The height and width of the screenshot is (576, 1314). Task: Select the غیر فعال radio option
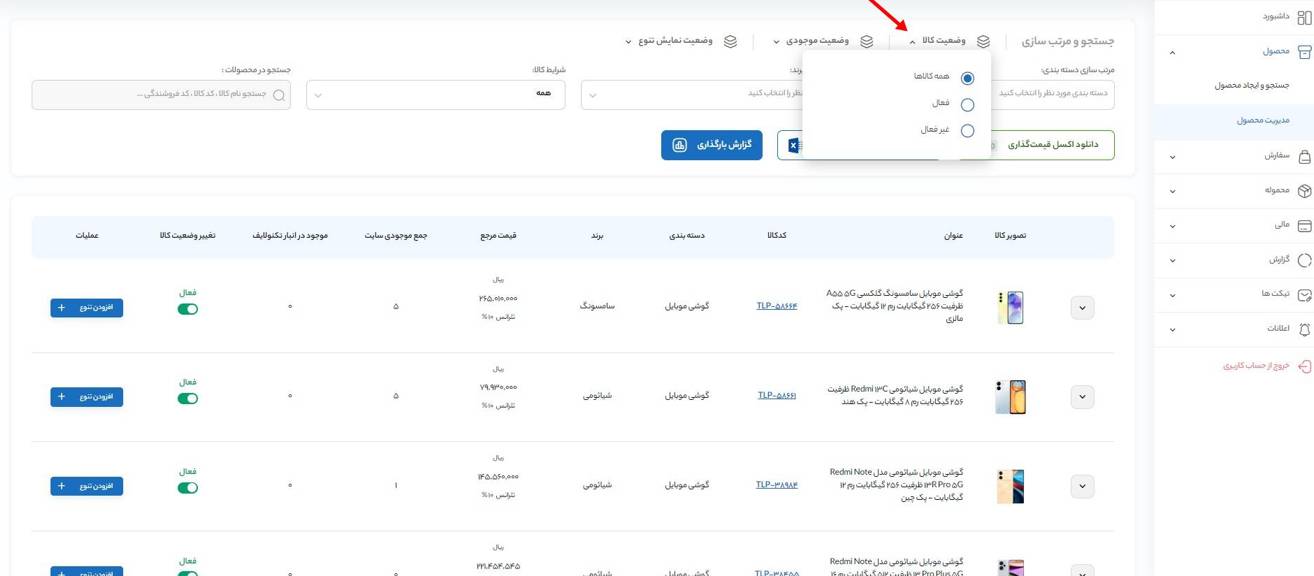967,130
